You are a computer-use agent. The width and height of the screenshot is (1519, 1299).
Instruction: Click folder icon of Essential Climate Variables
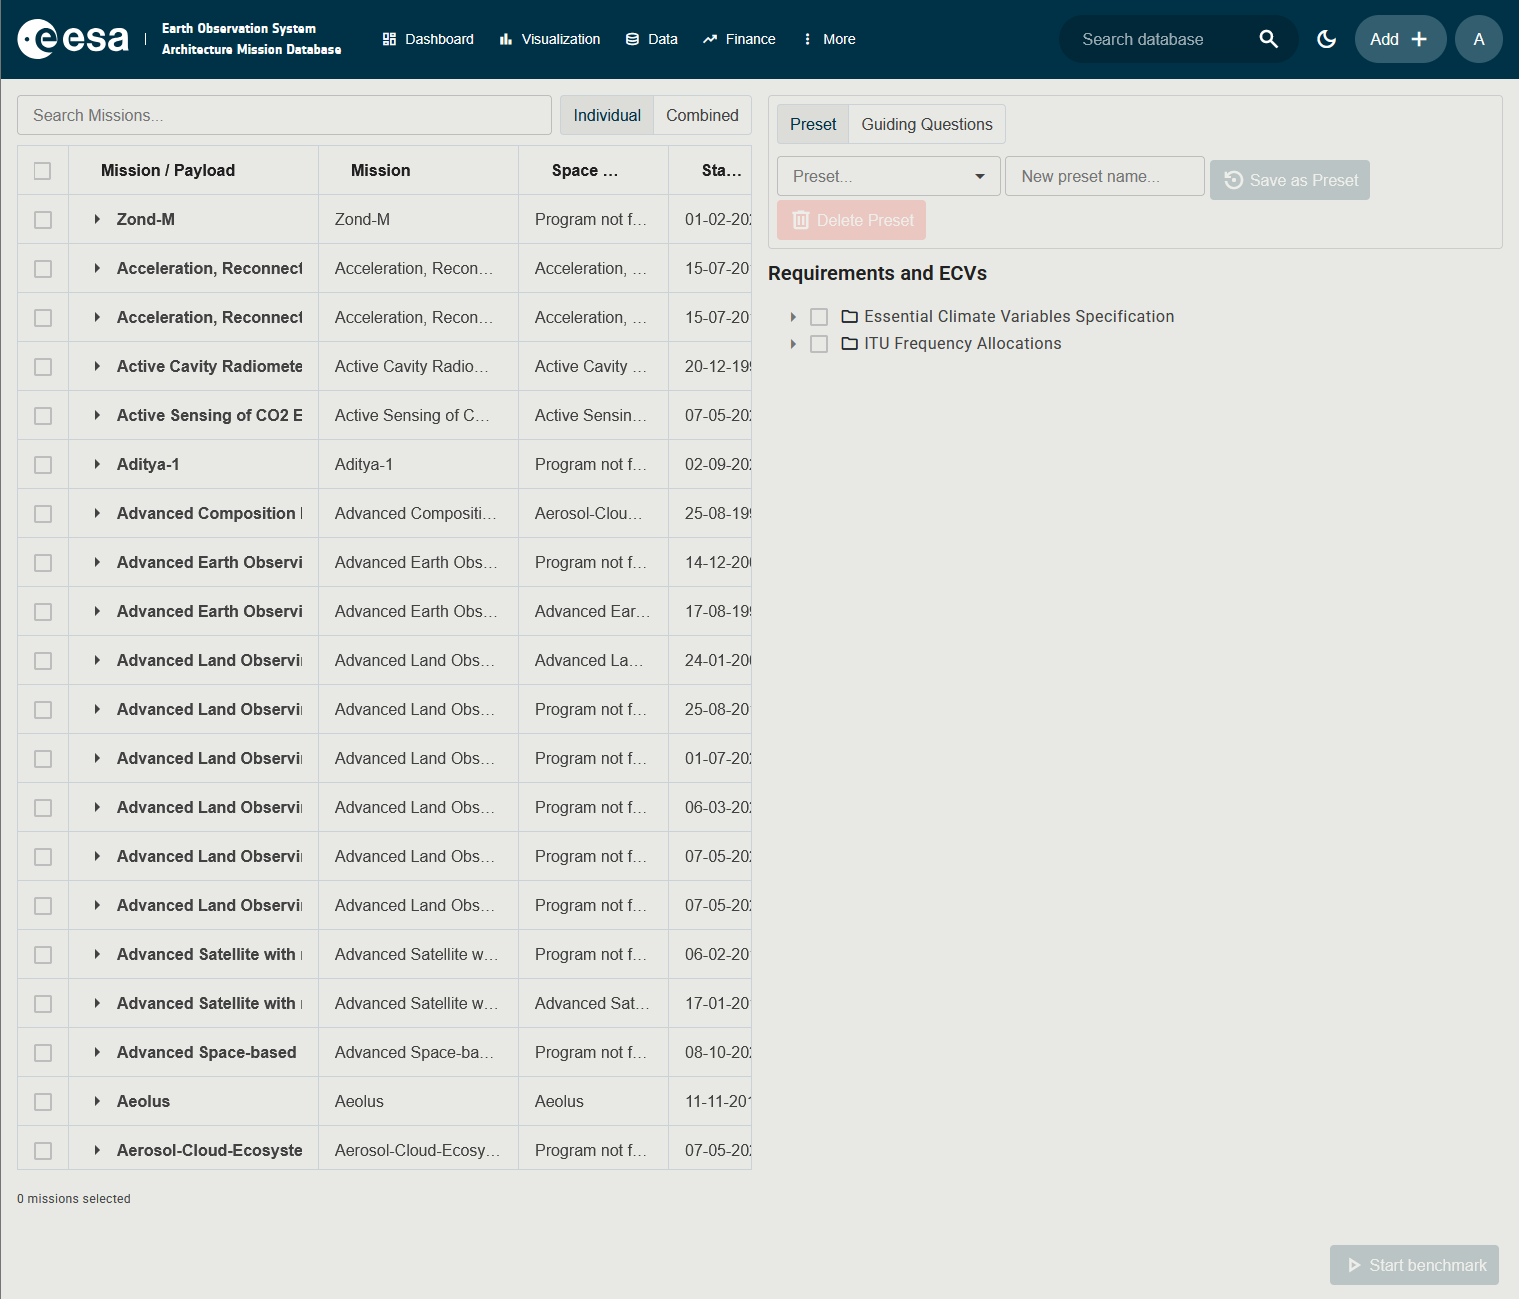click(849, 316)
